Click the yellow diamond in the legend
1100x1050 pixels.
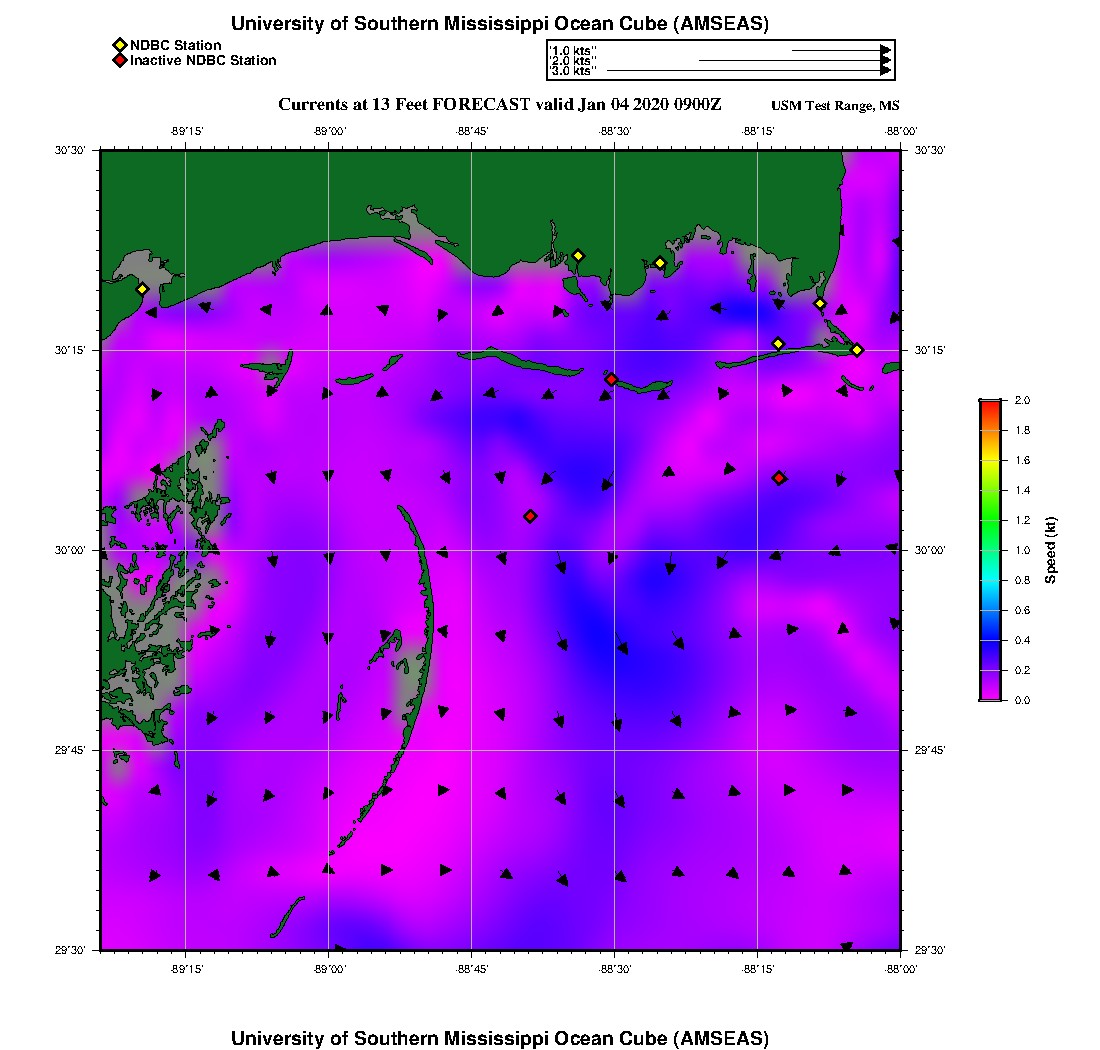(119, 45)
